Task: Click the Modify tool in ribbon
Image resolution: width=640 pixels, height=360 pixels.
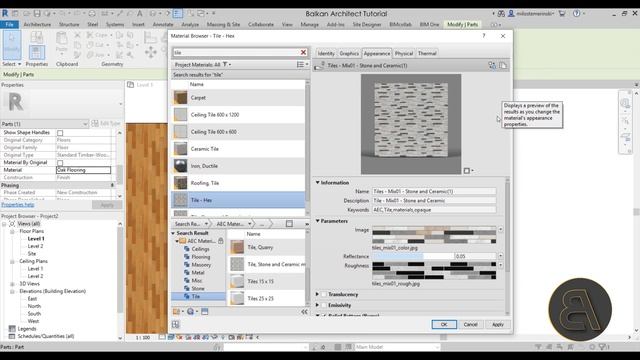Action: (12, 45)
